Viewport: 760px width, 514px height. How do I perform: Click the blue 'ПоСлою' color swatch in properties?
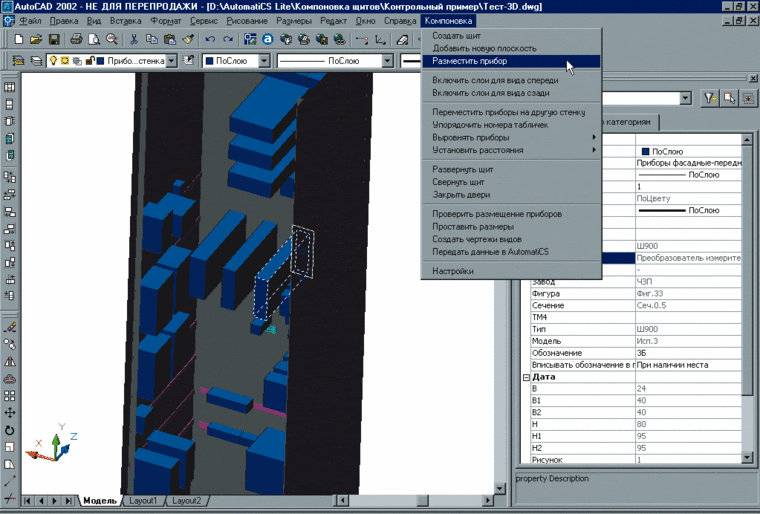[x=645, y=152]
